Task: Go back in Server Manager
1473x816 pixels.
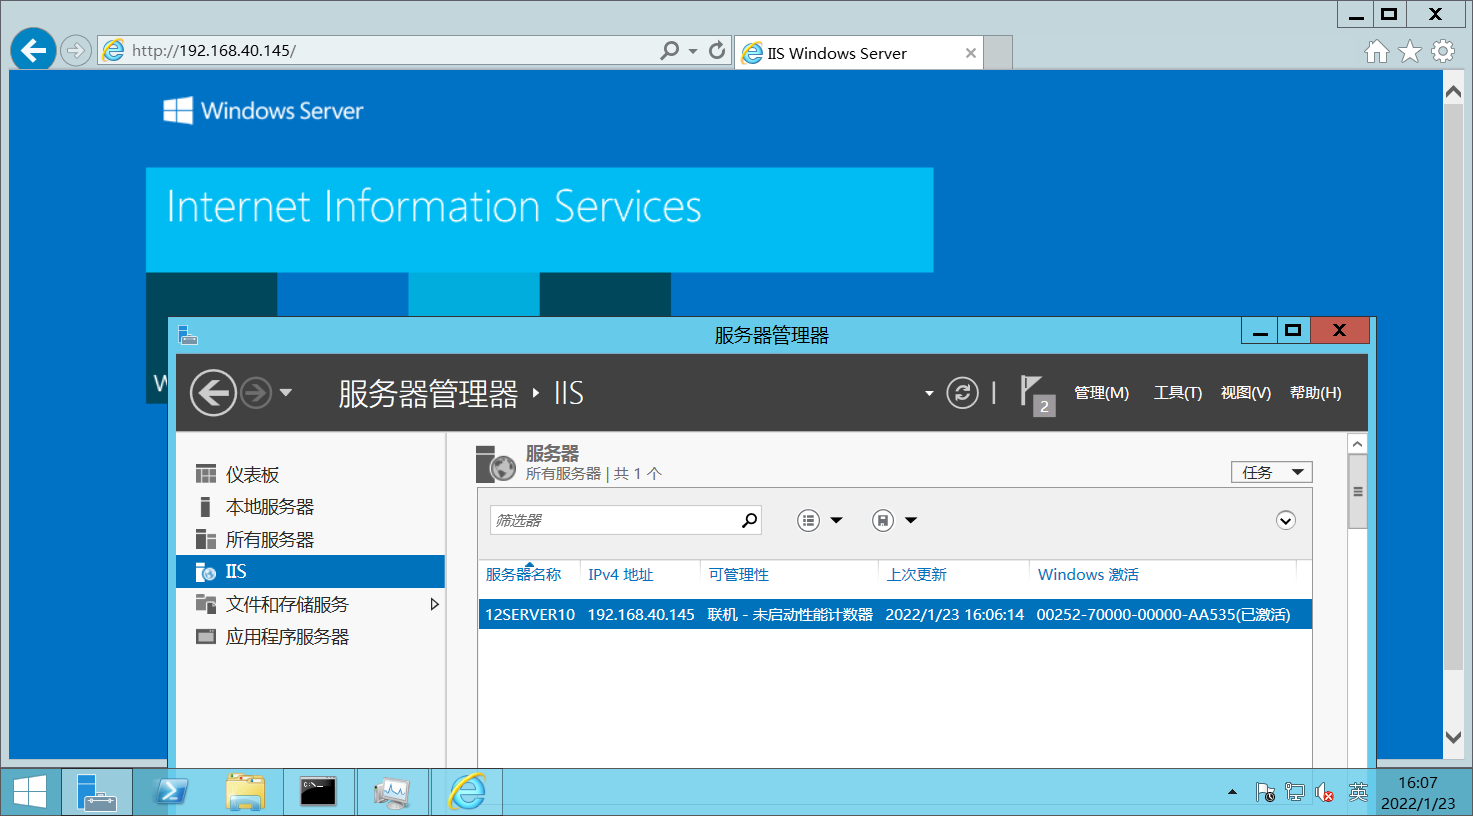Action: click(x=213, y=393)
